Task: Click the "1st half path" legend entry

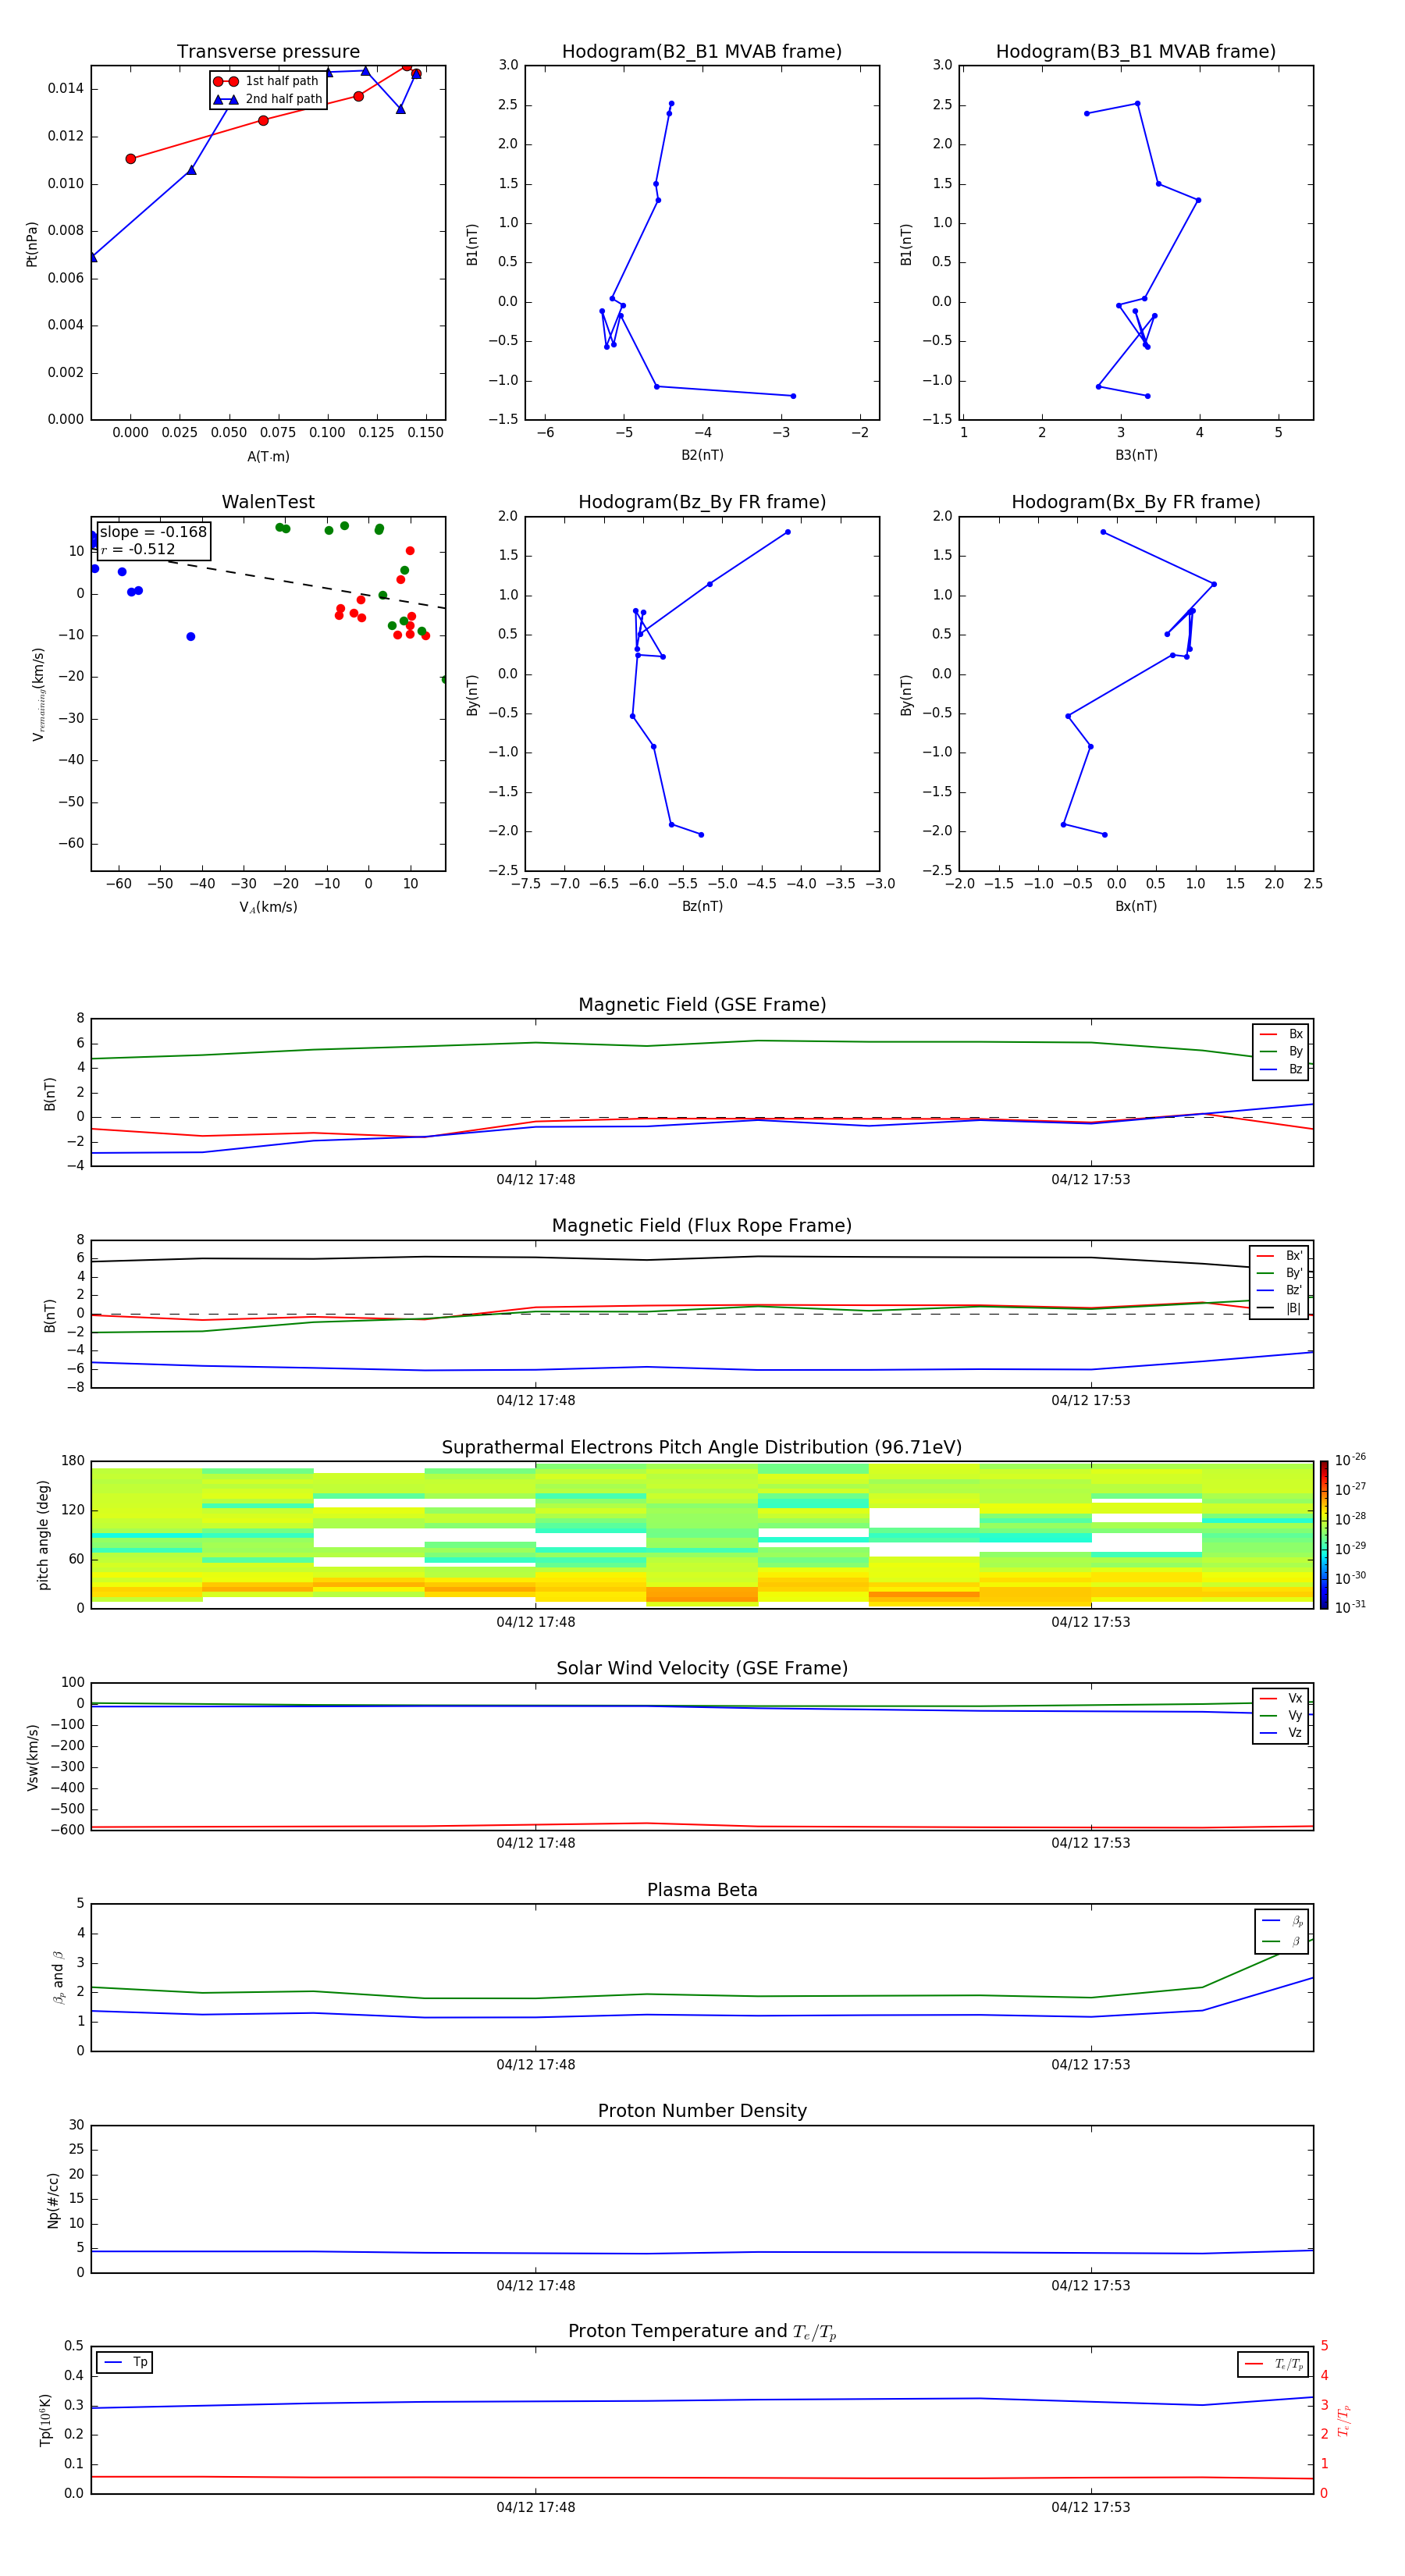Action: coord(266,81)
